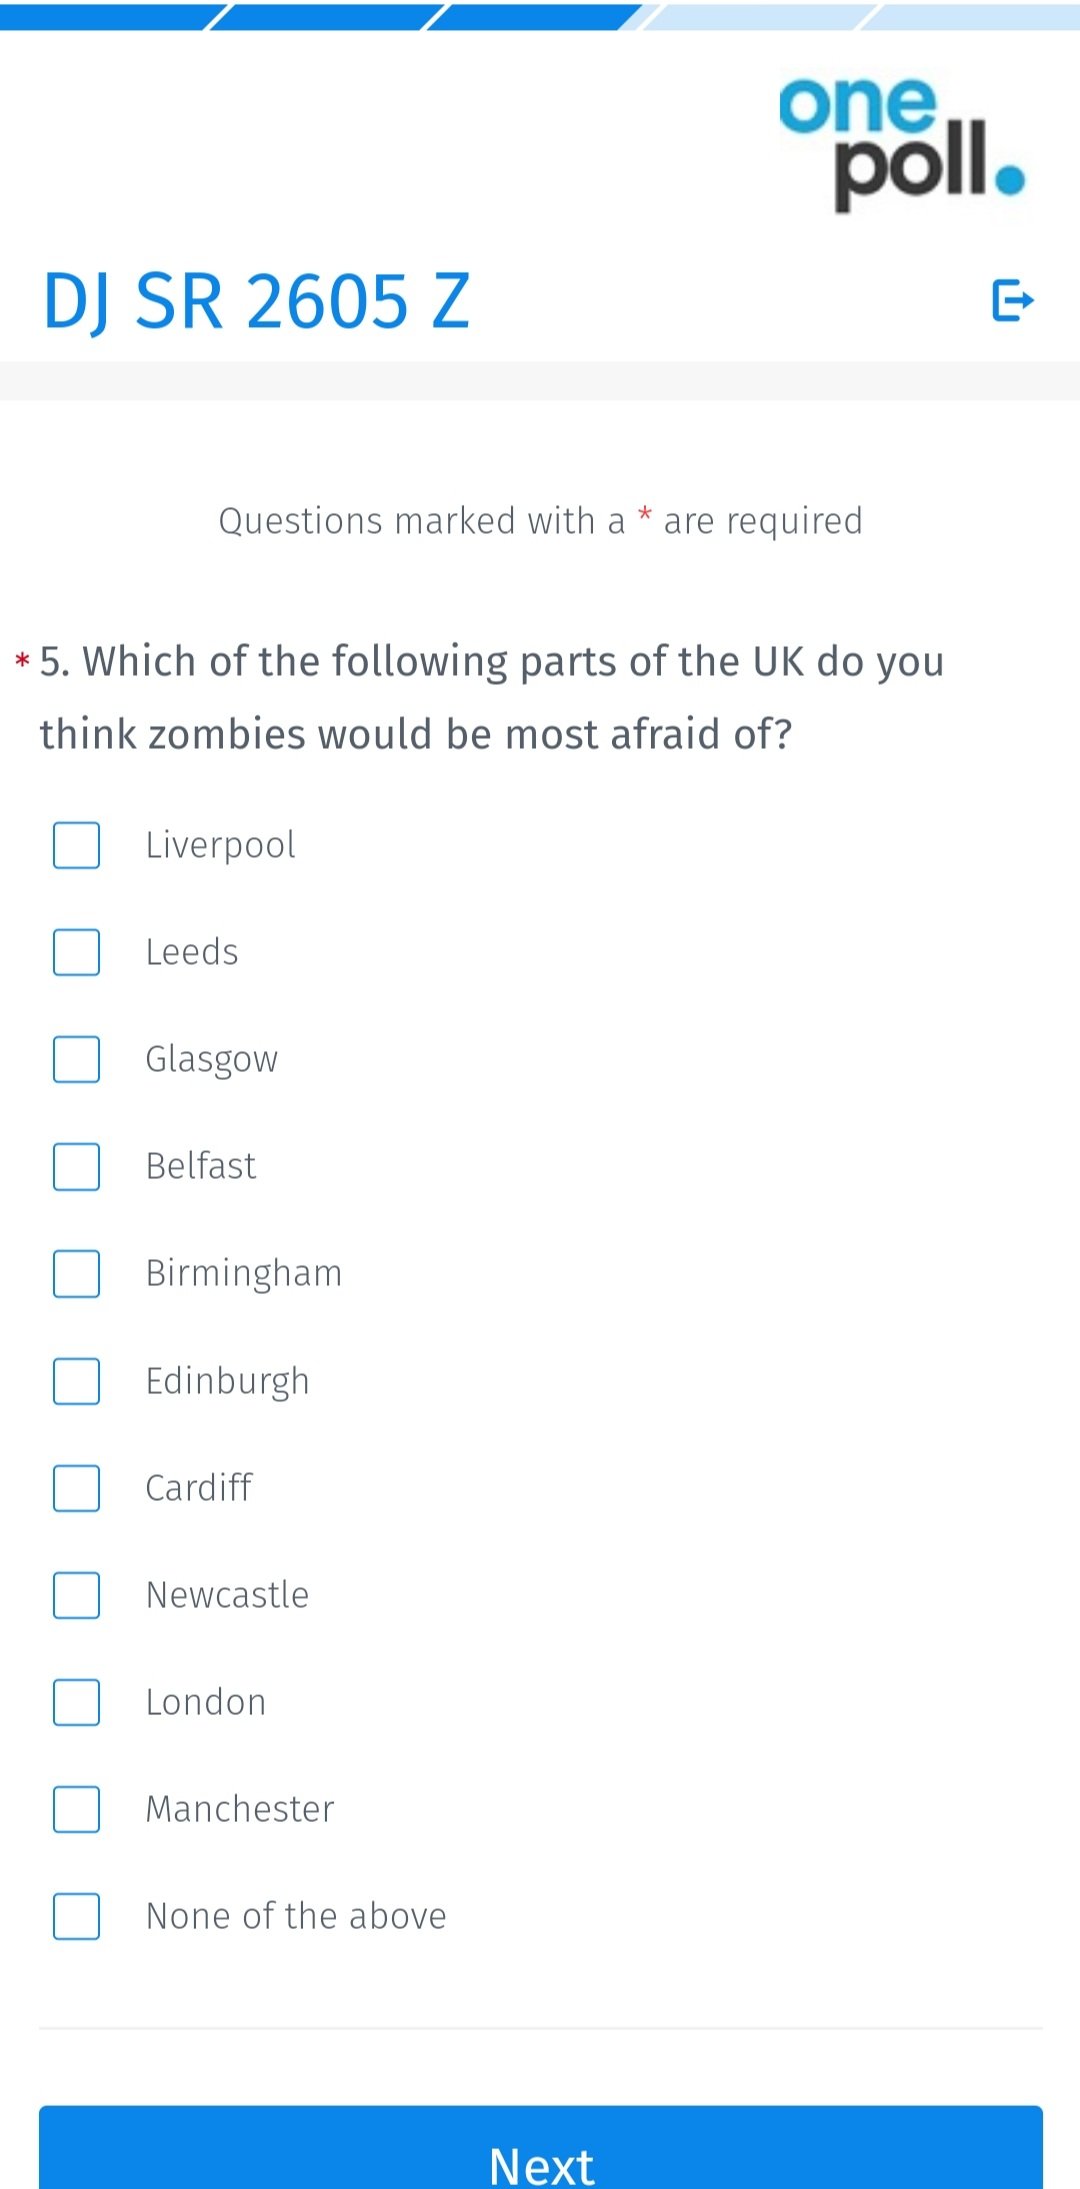Check the London option box
This screenshot has height=2189, width=1080.
(76, 1702)
